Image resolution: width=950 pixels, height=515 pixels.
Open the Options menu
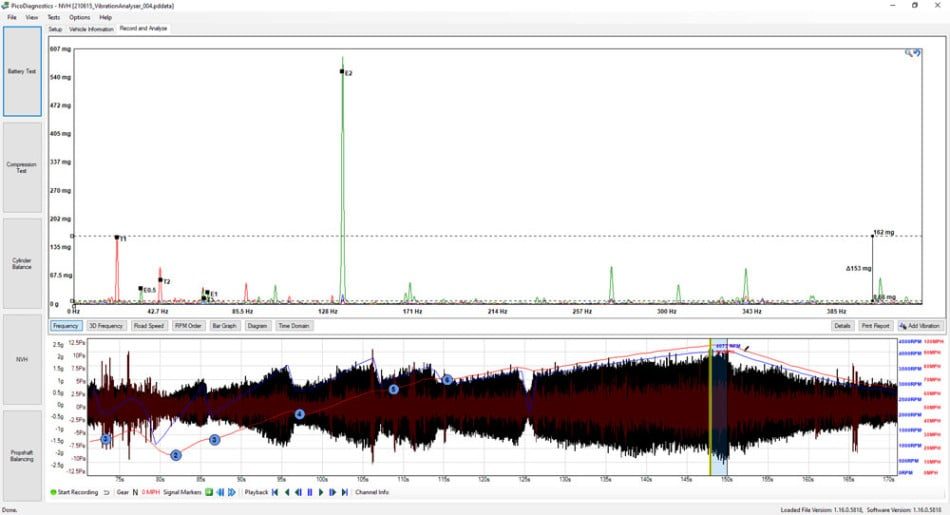point(79,18)
